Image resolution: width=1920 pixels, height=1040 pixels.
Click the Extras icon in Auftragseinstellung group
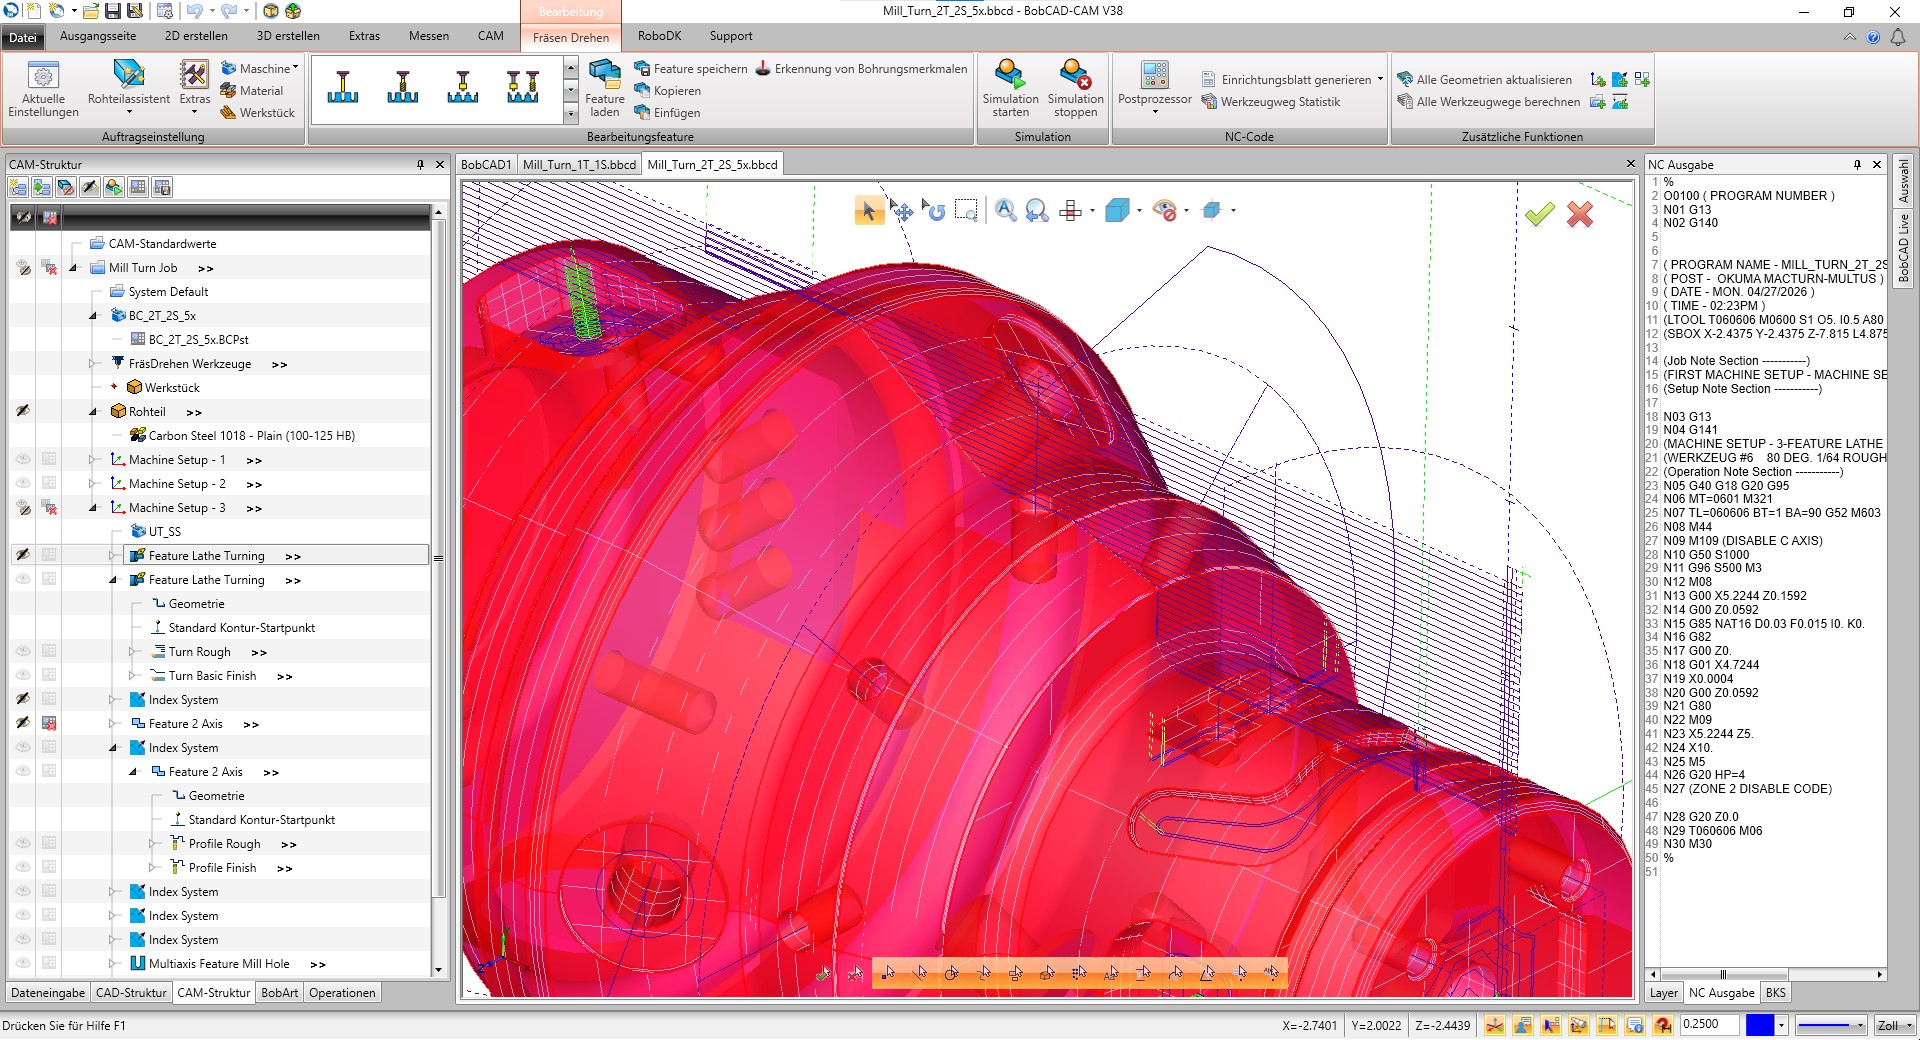[194, 76]
